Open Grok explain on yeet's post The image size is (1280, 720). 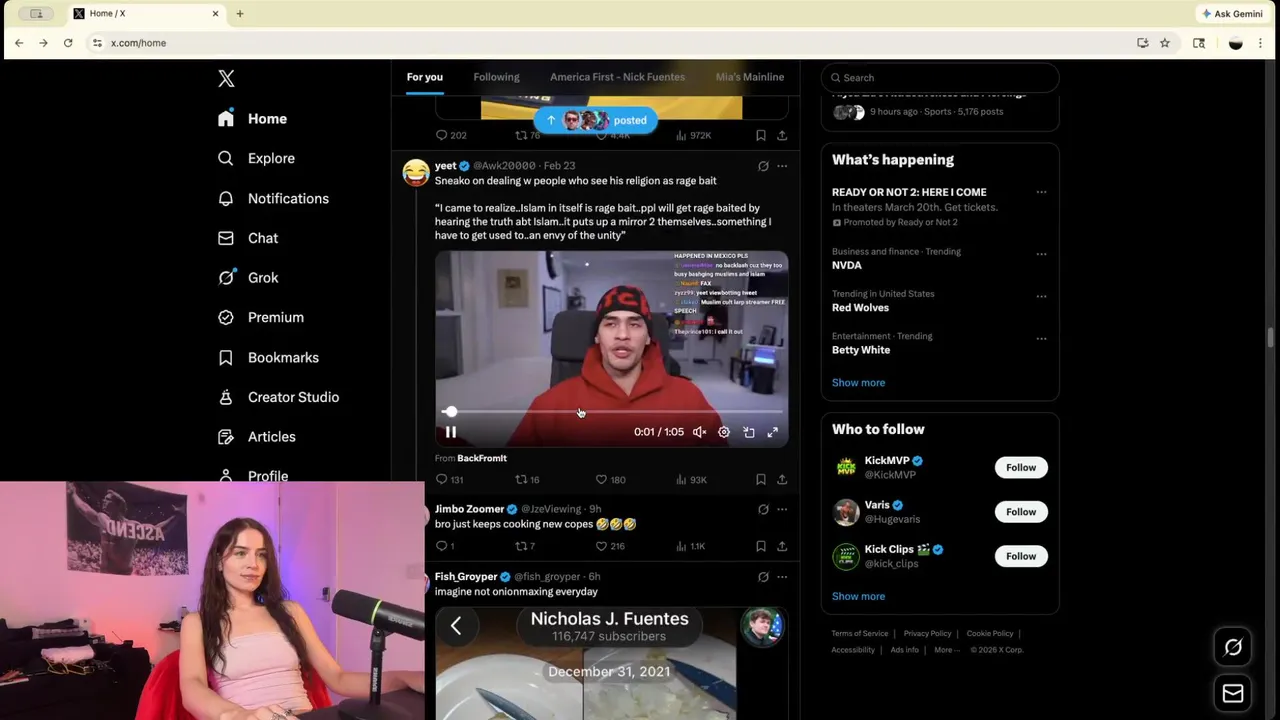[x=763, y=166]
